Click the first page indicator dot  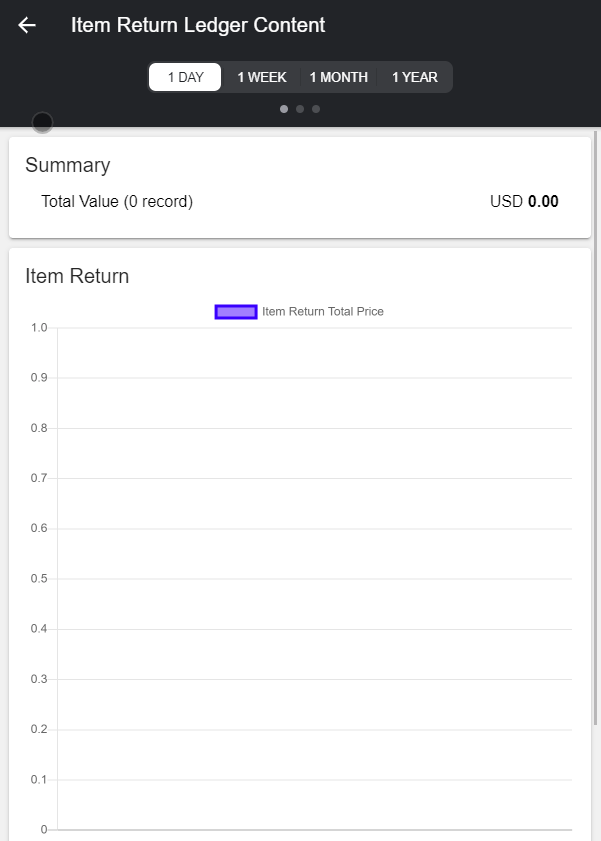pyautogui.click(x=284, y=109)
